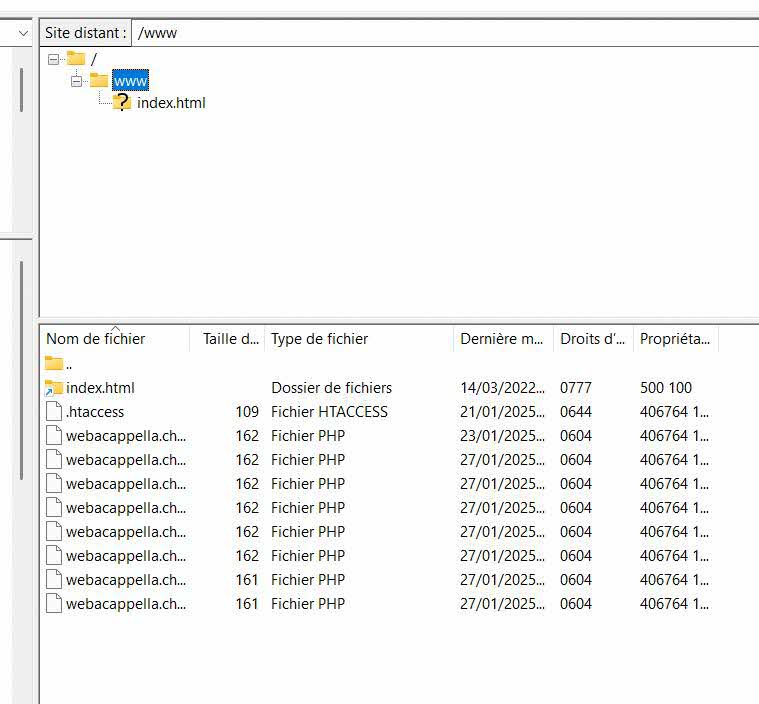Click the root "/" folder icon in tree
Screen dimensions: 759x704
[x=76, y=58]
